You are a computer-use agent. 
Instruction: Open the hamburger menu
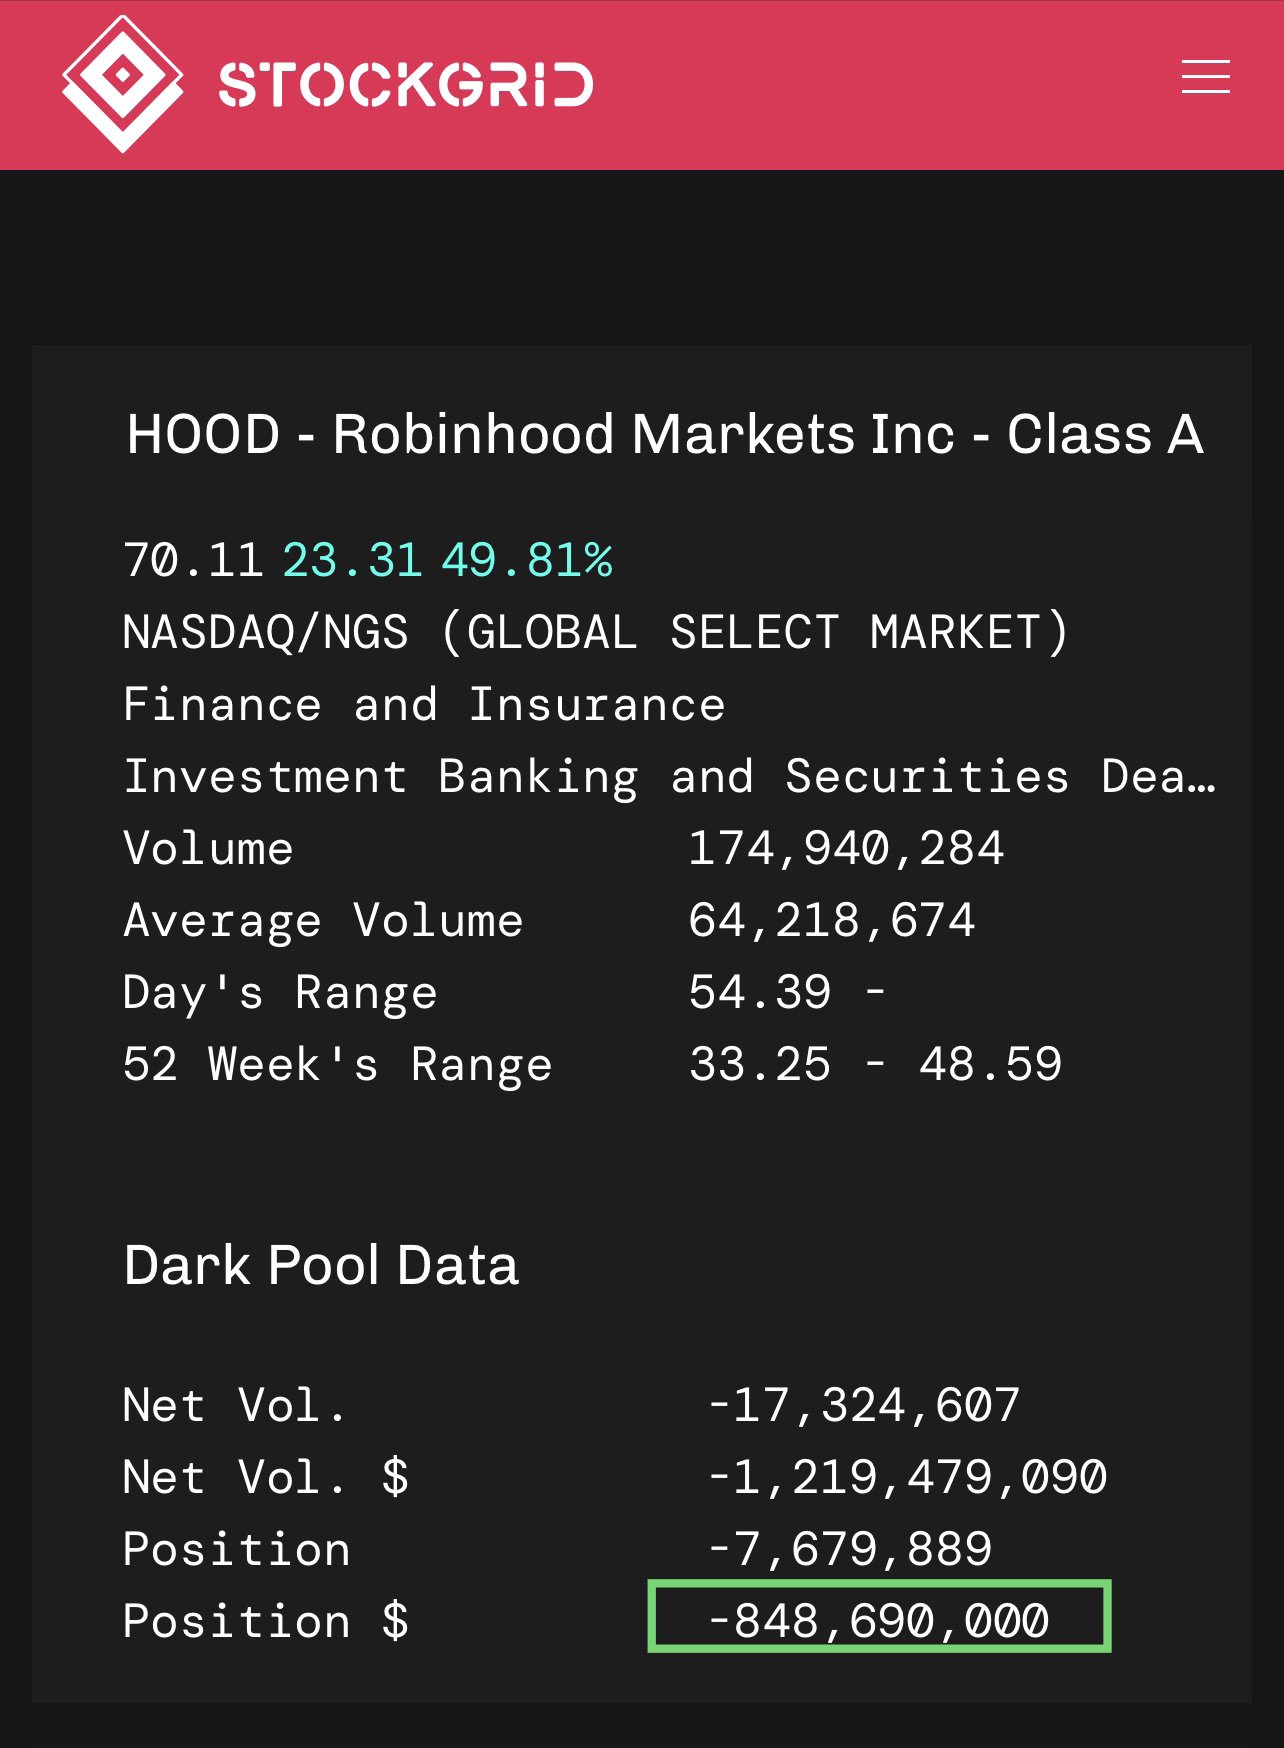click(x=1205, y=78)
